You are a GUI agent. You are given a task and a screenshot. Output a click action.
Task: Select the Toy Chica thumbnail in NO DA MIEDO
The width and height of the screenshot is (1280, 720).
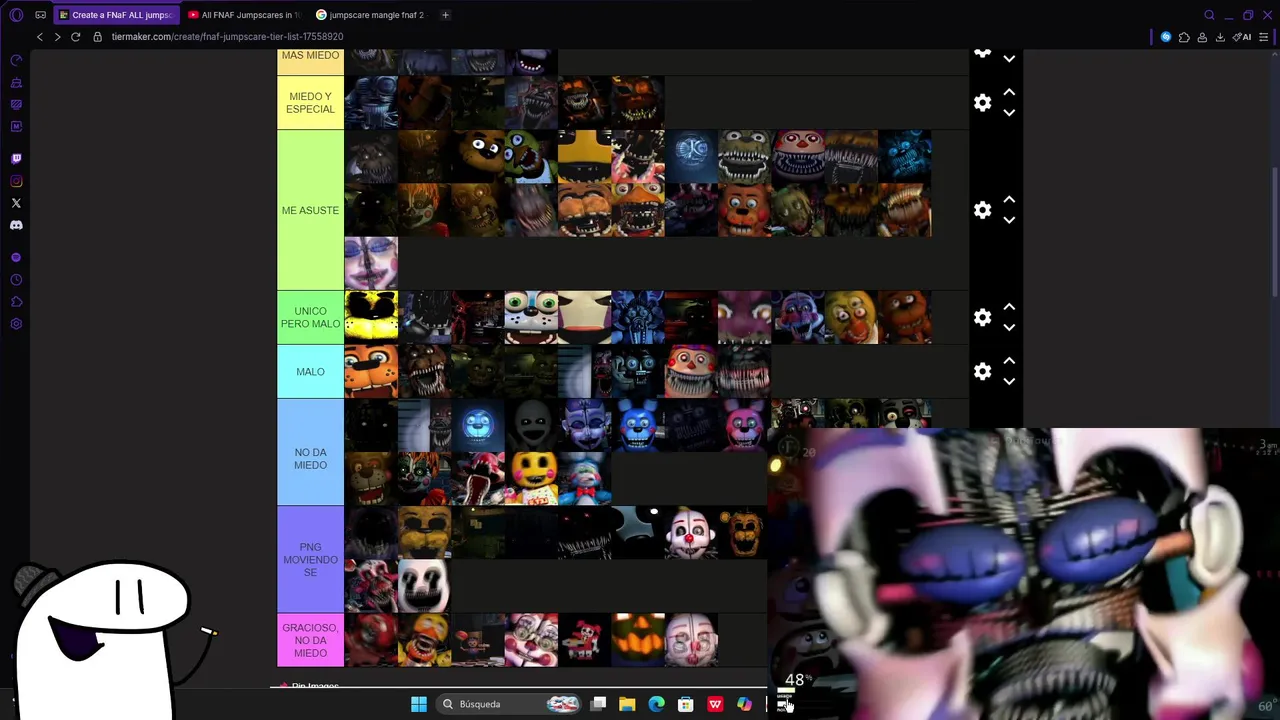click(531, 478)
